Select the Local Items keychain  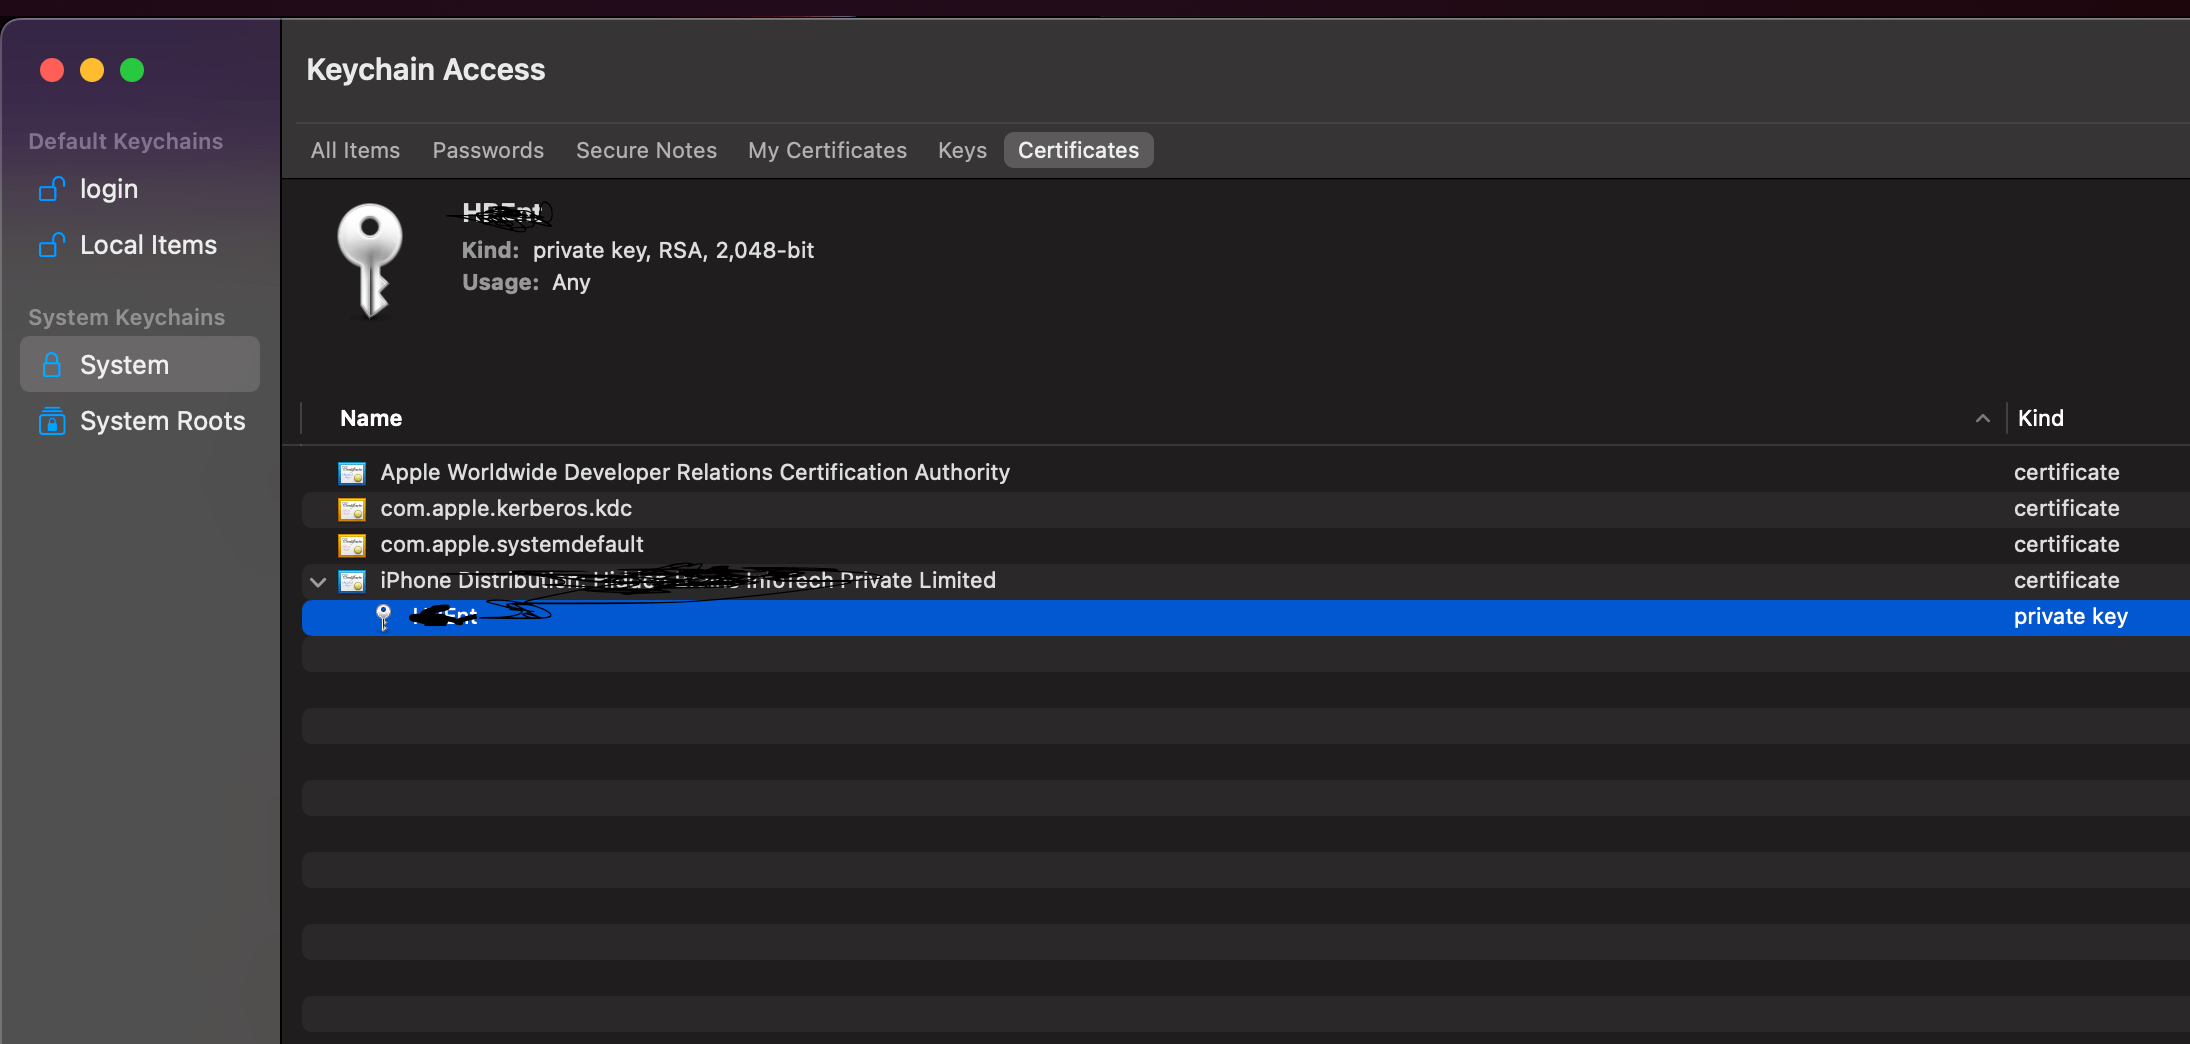tap(140, 245)
